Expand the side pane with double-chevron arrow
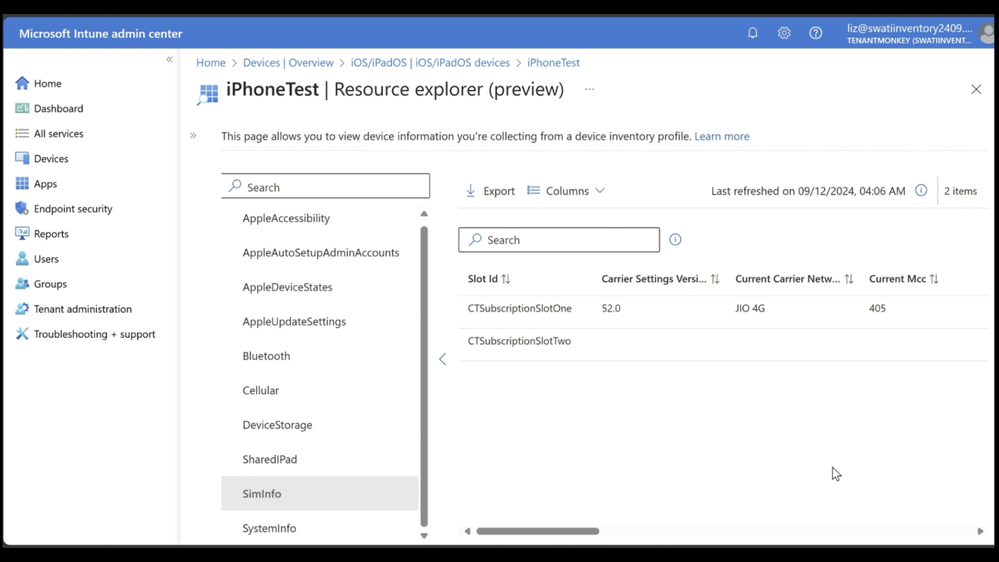The width and height of the screenshot is (999, 562). click(x=193, y=135)
